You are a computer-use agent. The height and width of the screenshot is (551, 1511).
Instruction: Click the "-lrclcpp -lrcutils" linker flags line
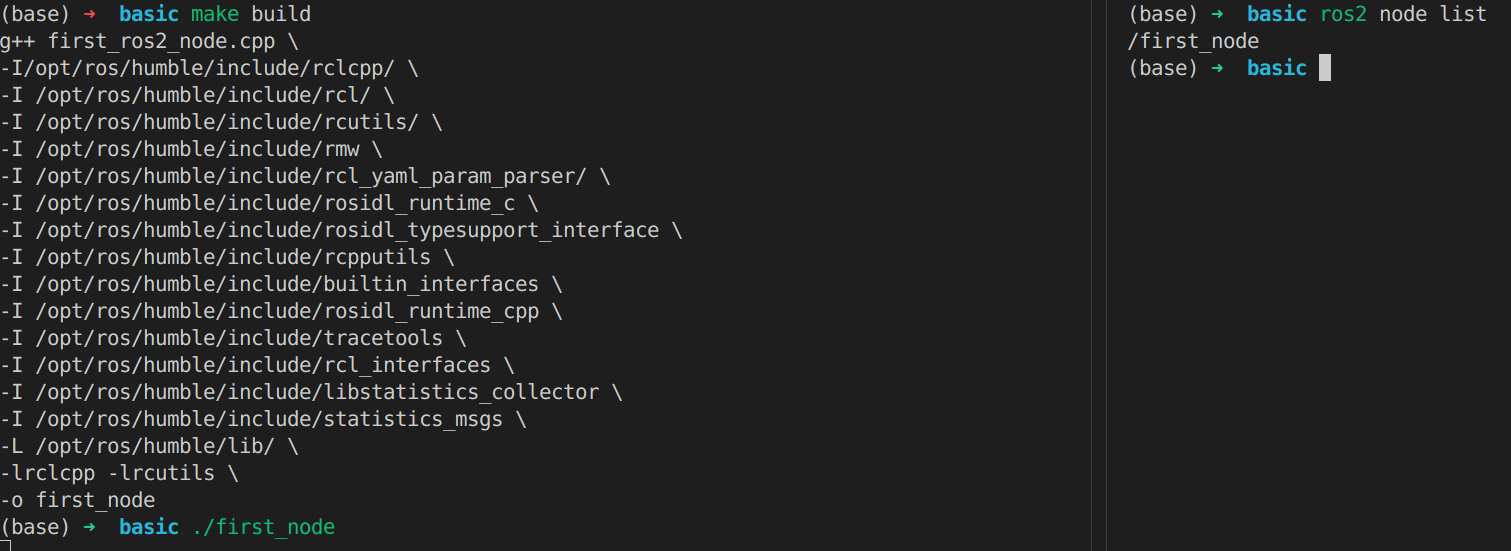tap(118, 473)
